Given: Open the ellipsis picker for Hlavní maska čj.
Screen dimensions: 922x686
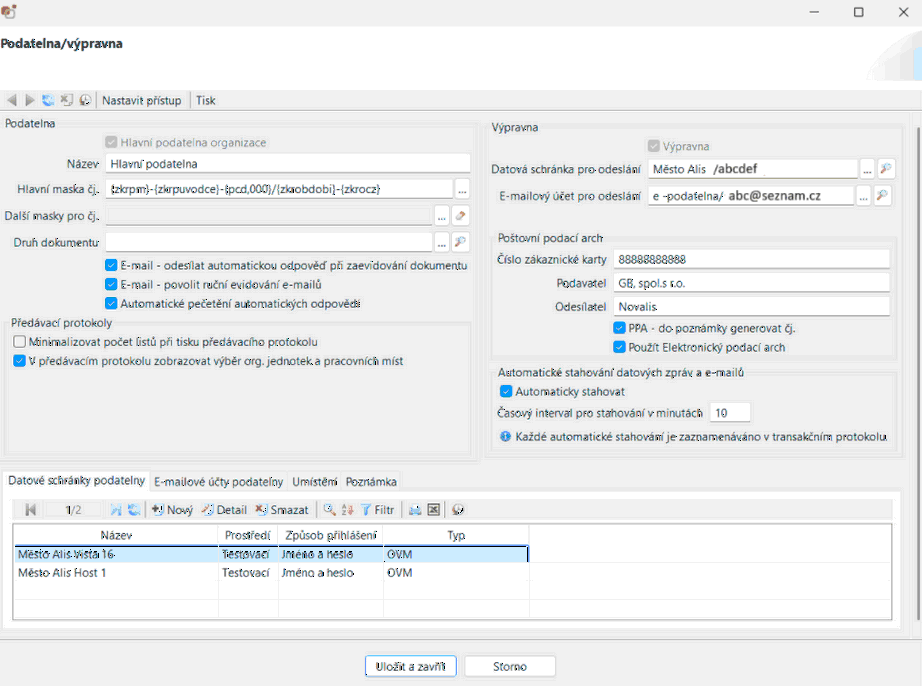Looking at the screenshot, I should point(462,188).
